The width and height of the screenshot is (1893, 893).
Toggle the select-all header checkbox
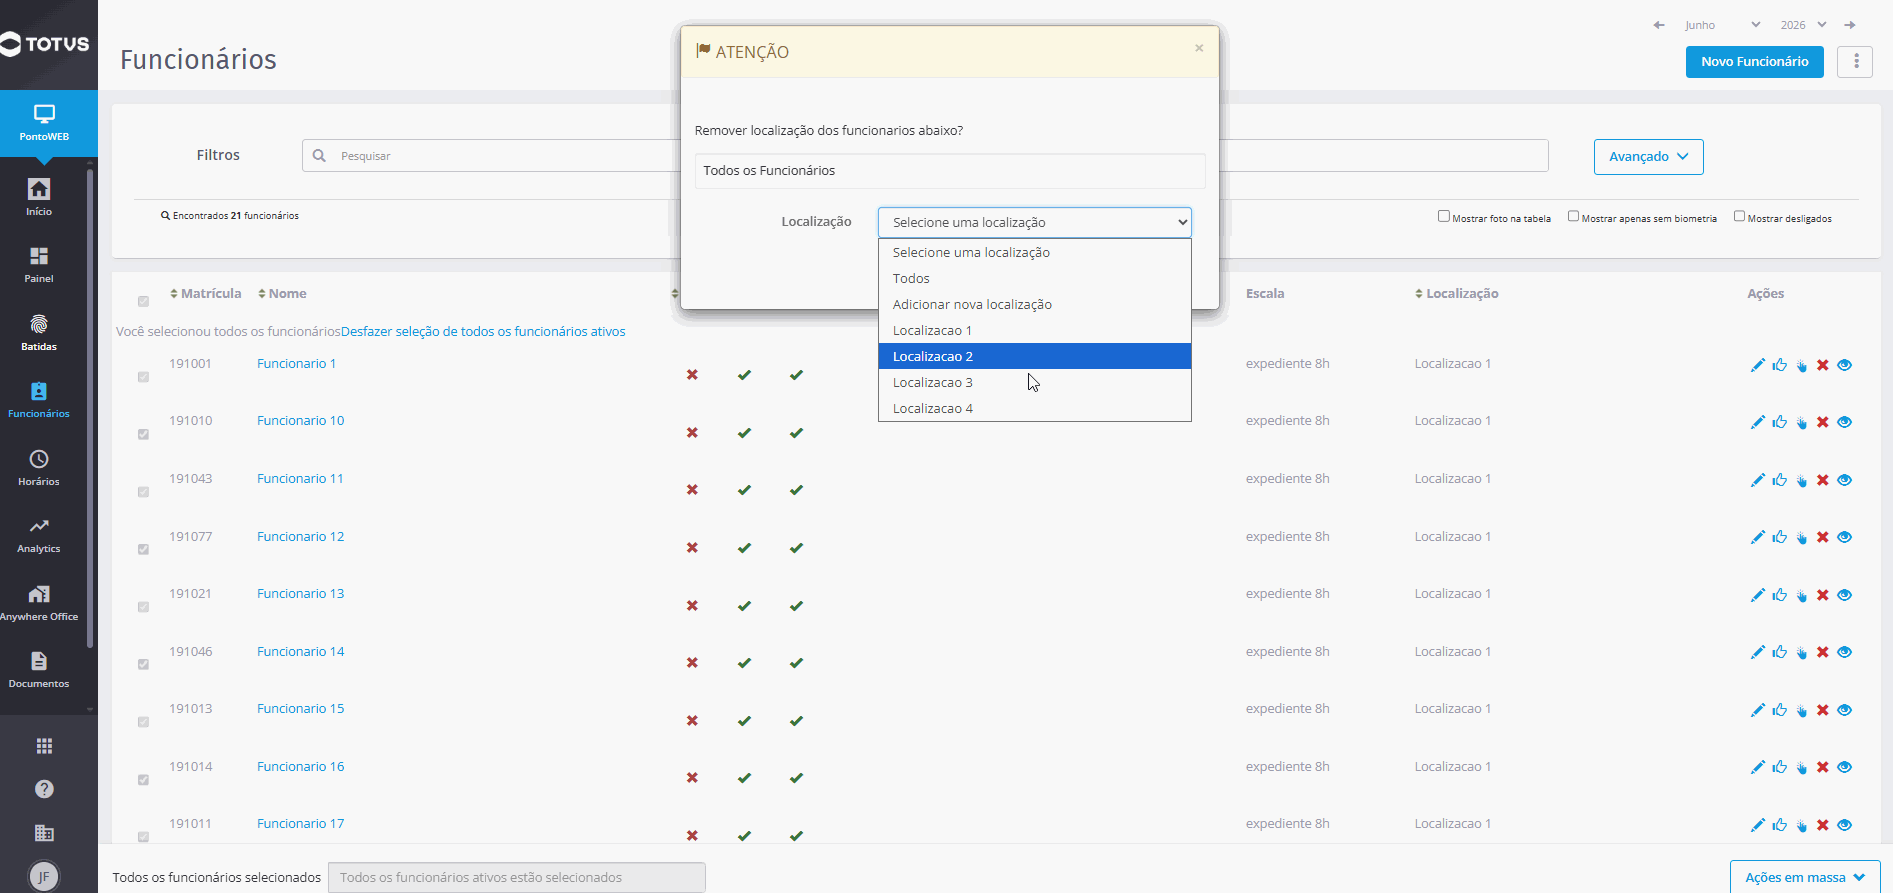coord(143,301)
